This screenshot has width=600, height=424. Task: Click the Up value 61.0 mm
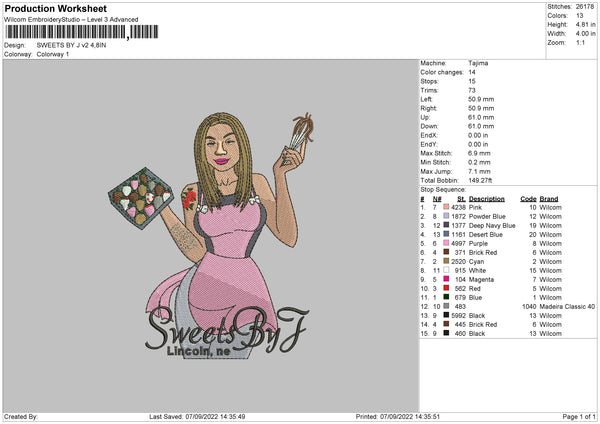click(481, 117)
